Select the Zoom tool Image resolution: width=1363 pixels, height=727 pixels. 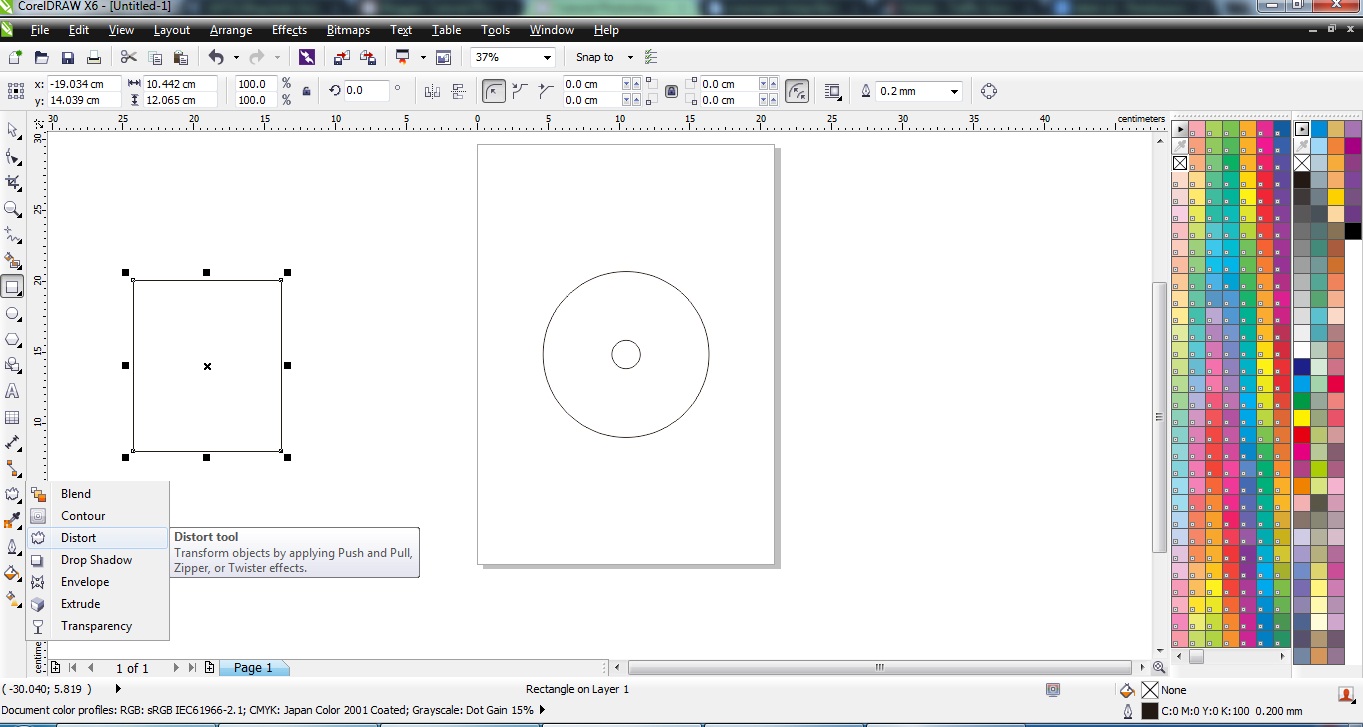pyautogui.click(x=13, y=209)
